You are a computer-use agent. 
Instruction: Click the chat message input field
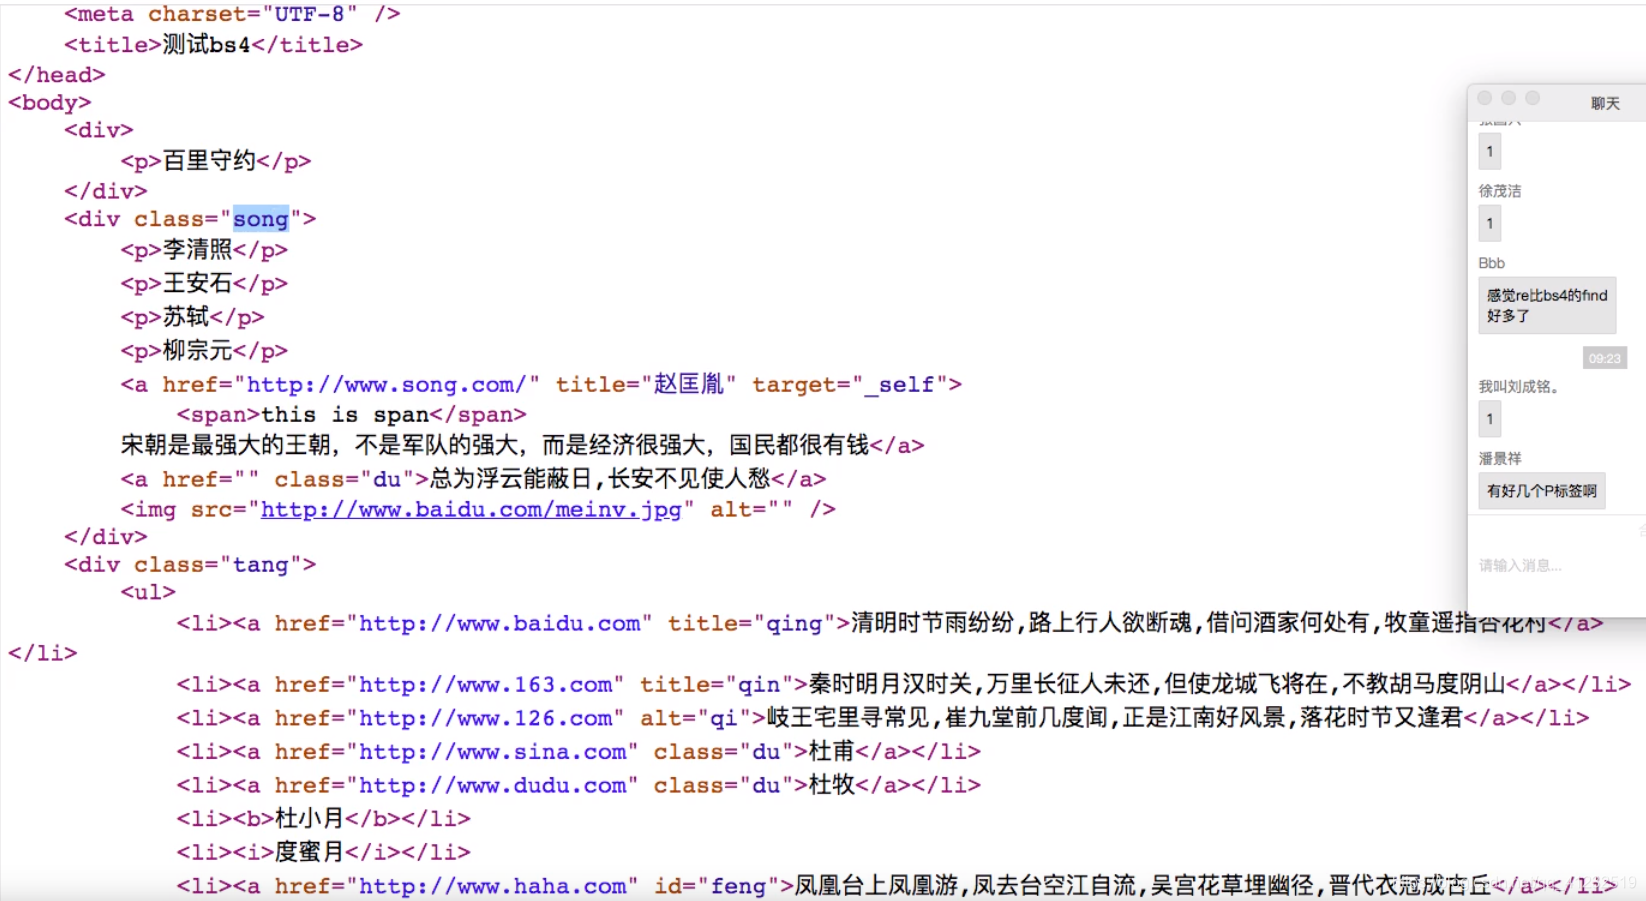pos(1555,566)
